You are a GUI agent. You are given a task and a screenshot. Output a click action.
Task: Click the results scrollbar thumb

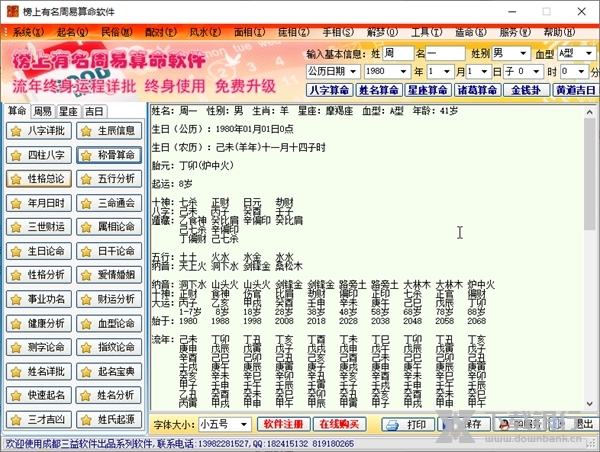pyautogui.click(x=590, y=174)
